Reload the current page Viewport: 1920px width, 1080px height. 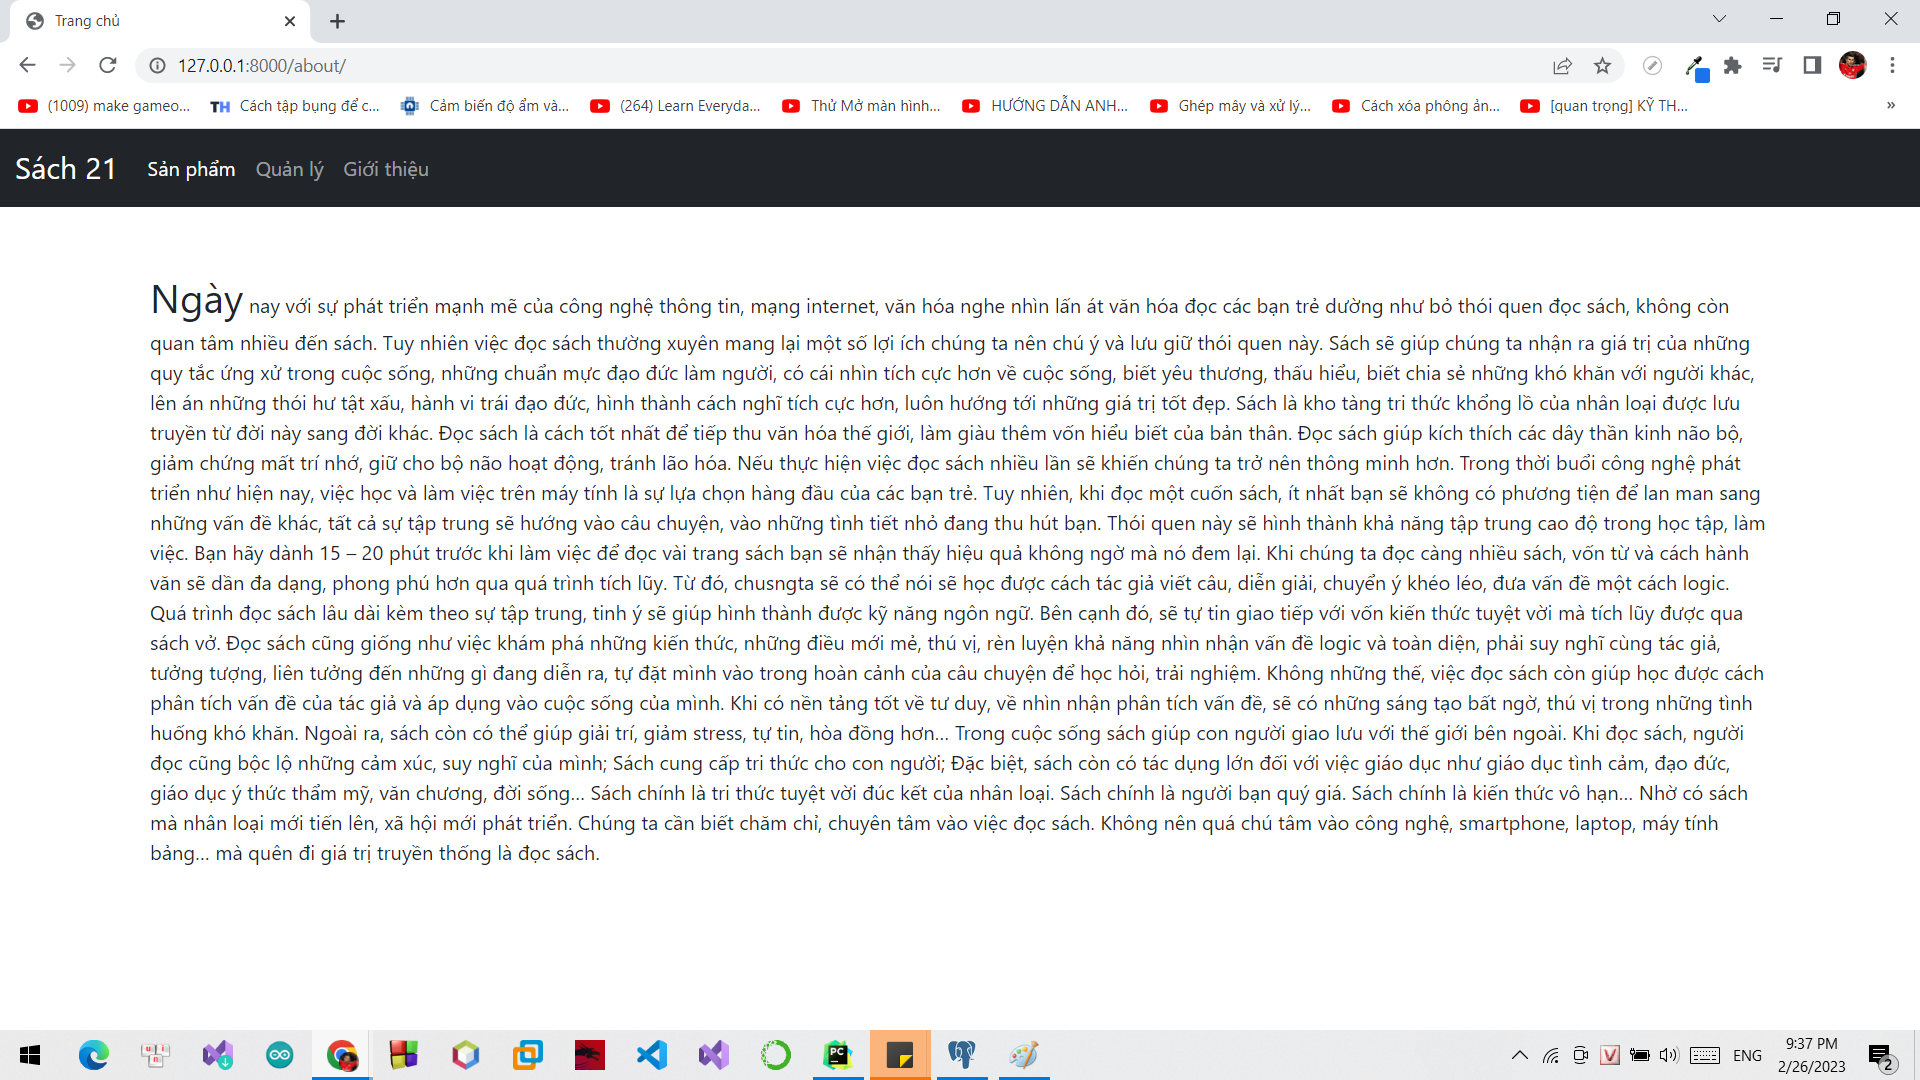pos(108,65)
